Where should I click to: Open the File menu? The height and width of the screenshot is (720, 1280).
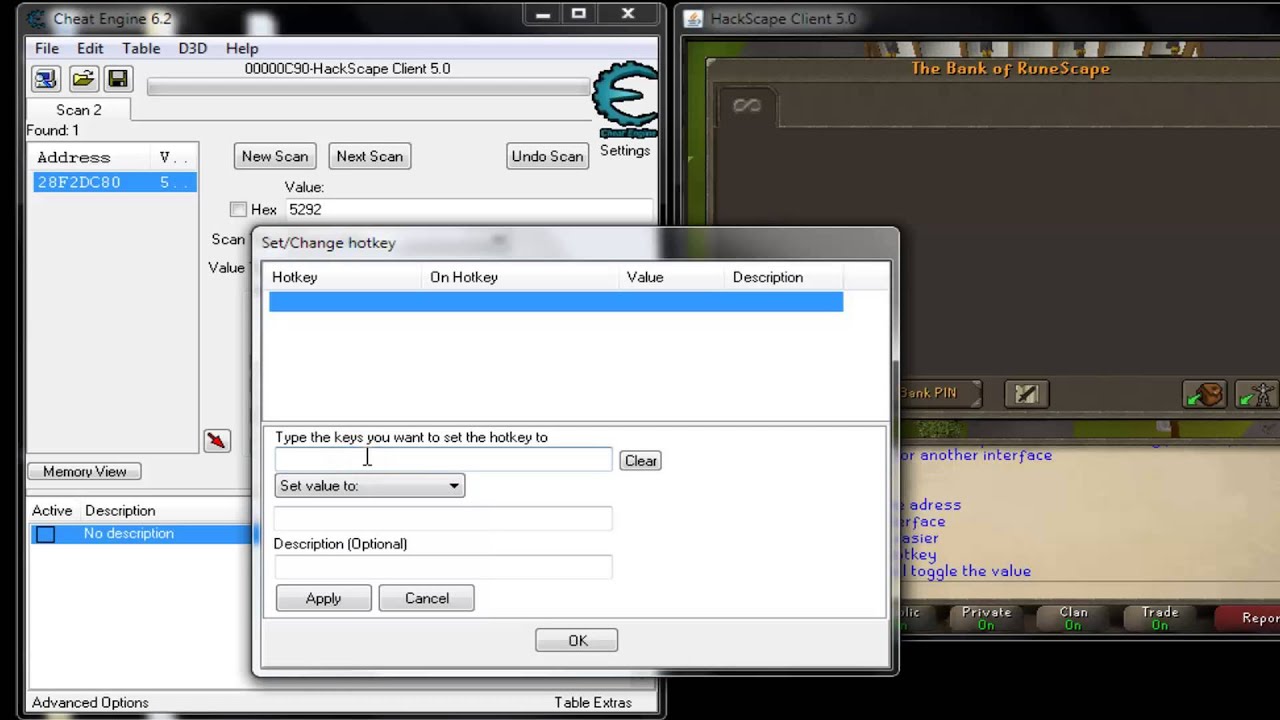47,48
